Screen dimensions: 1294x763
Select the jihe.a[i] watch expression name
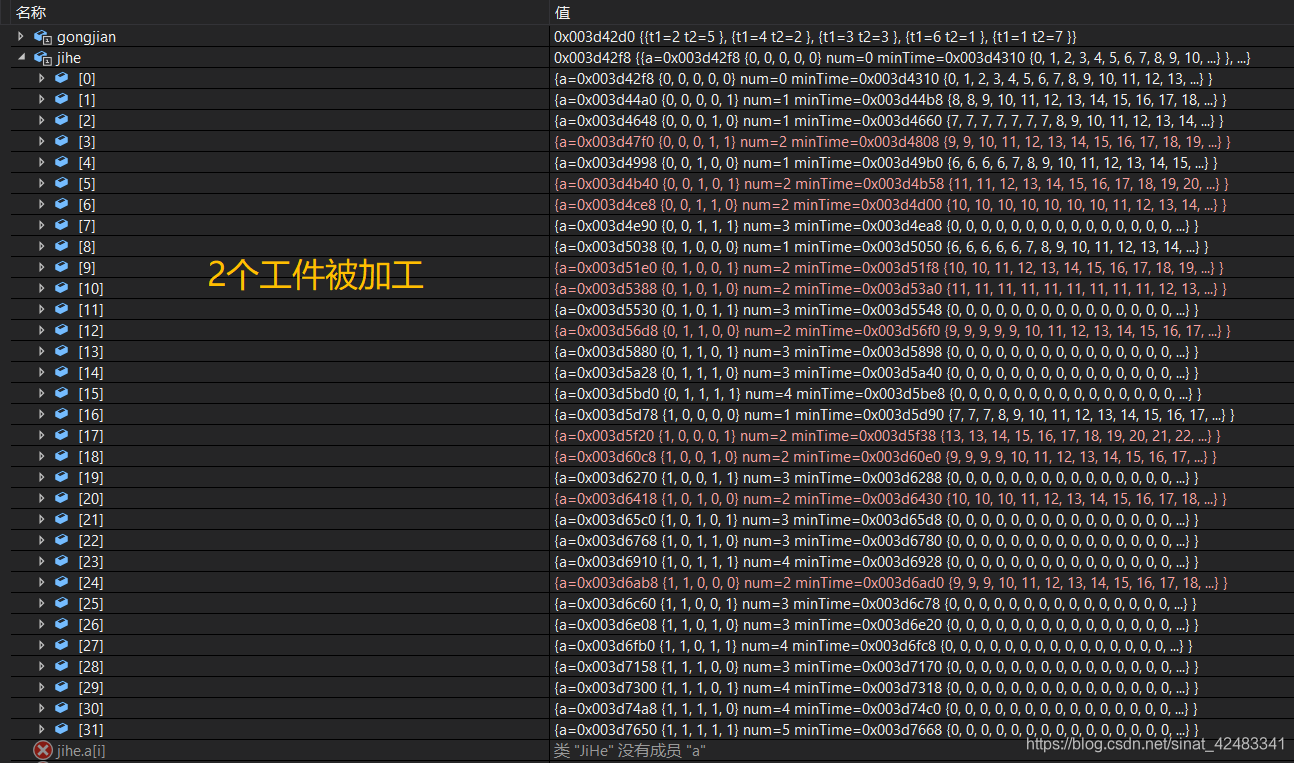point(81,750)
